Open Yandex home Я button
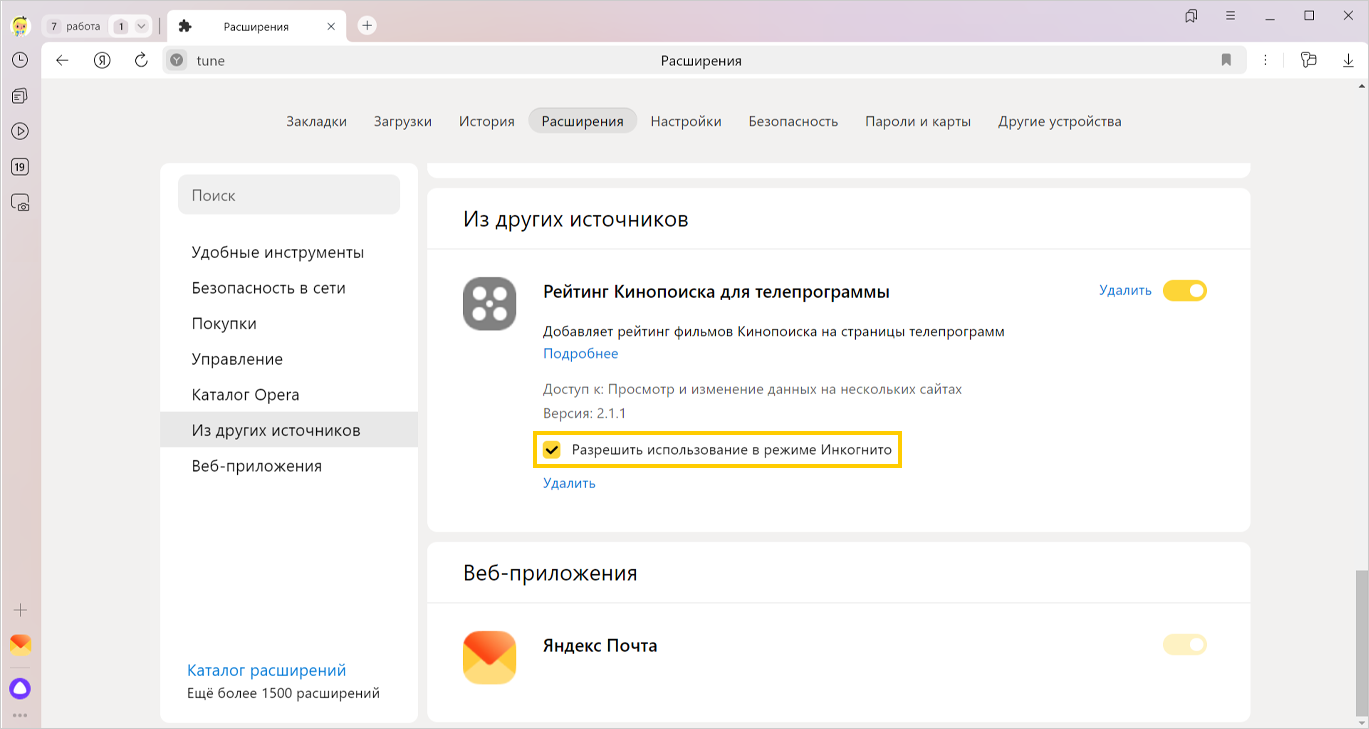 click(102, 60)
